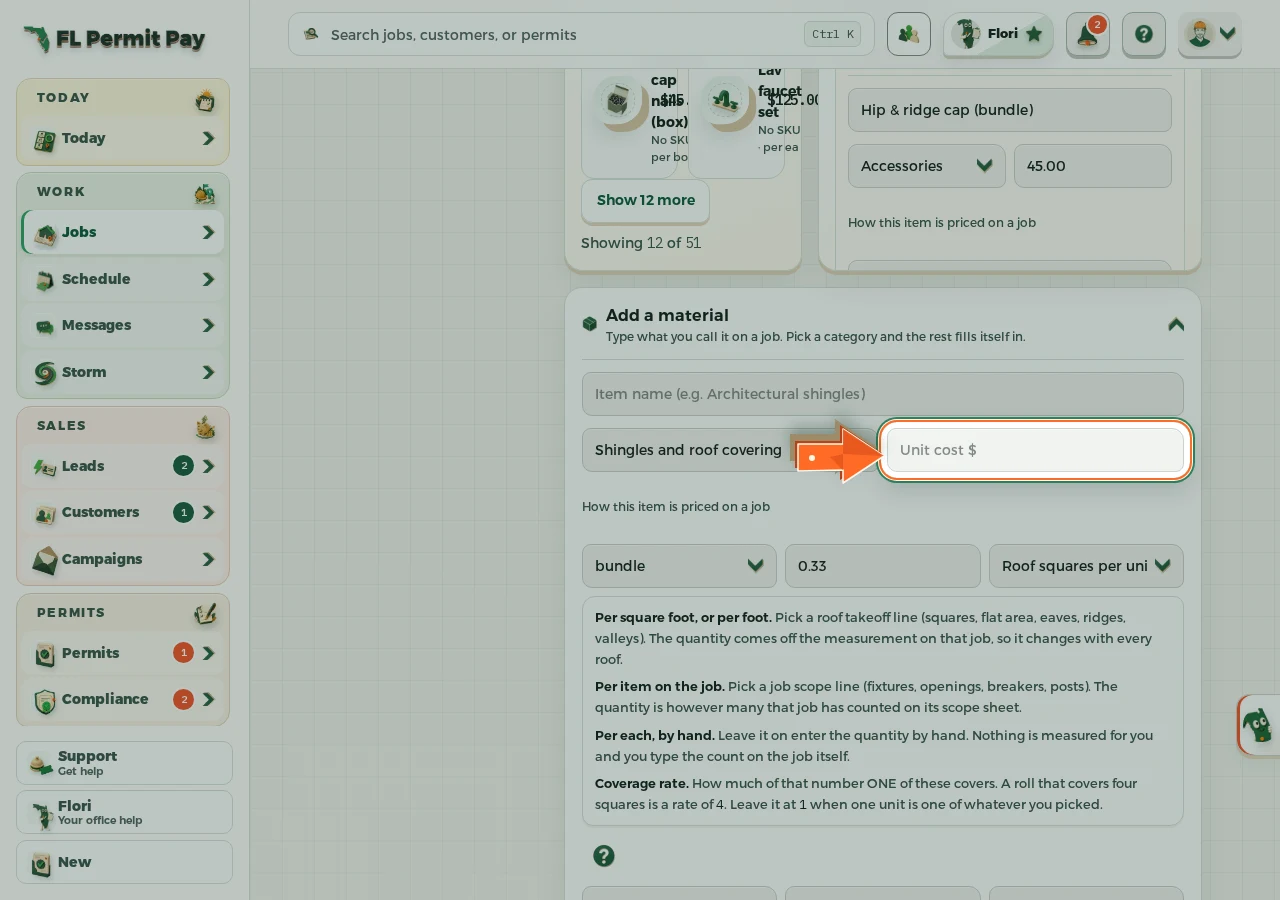The height and width of the screenshot is (900, 1280).
Task: Click the Permits section header icon
Action: [205, 614]
